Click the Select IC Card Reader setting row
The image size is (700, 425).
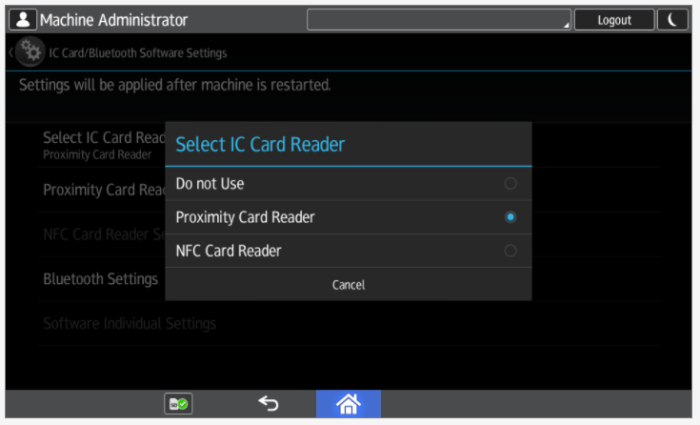click(102, 143)
